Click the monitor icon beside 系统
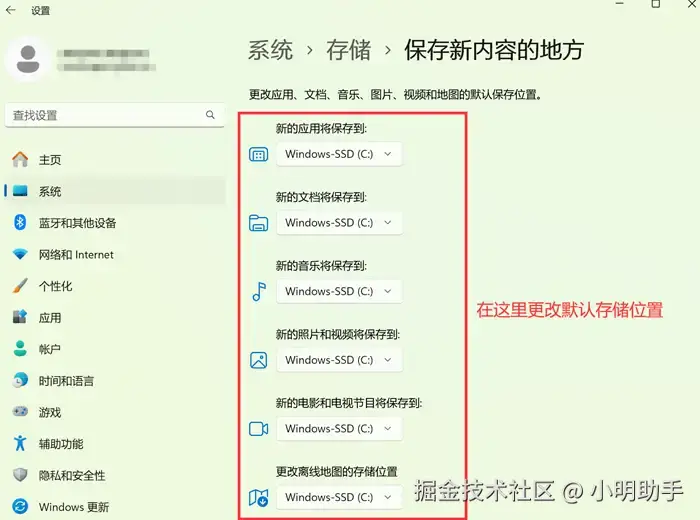700x520 pixels. (x=20, y=191)
